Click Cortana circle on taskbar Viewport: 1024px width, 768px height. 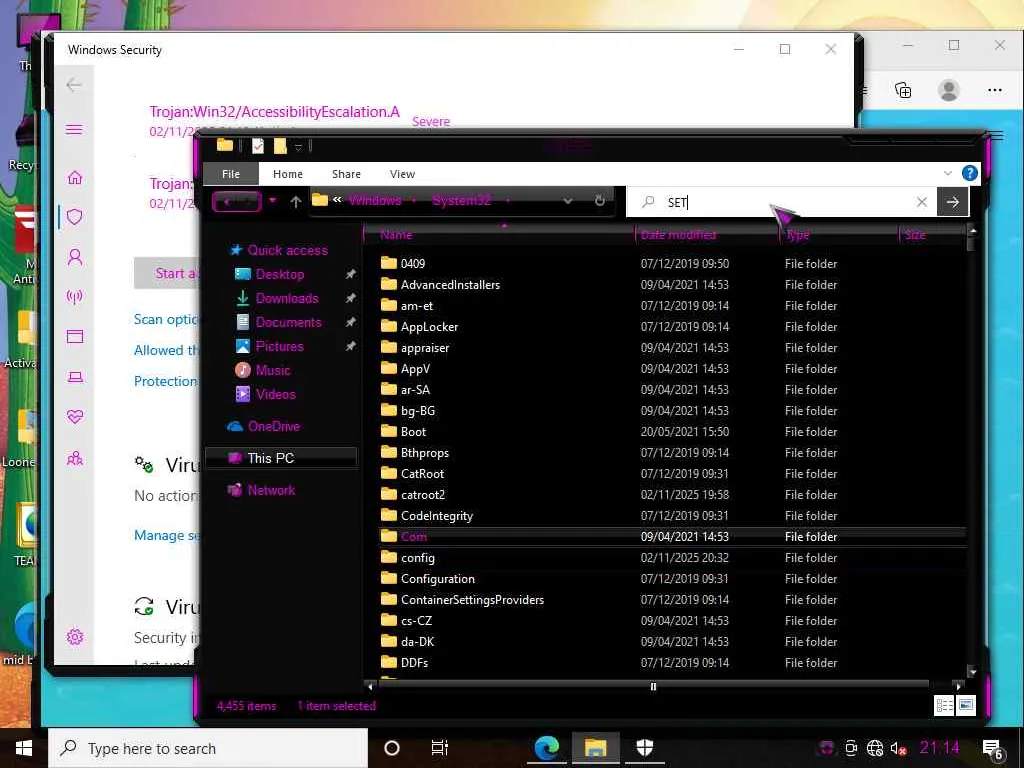(392, 748)
